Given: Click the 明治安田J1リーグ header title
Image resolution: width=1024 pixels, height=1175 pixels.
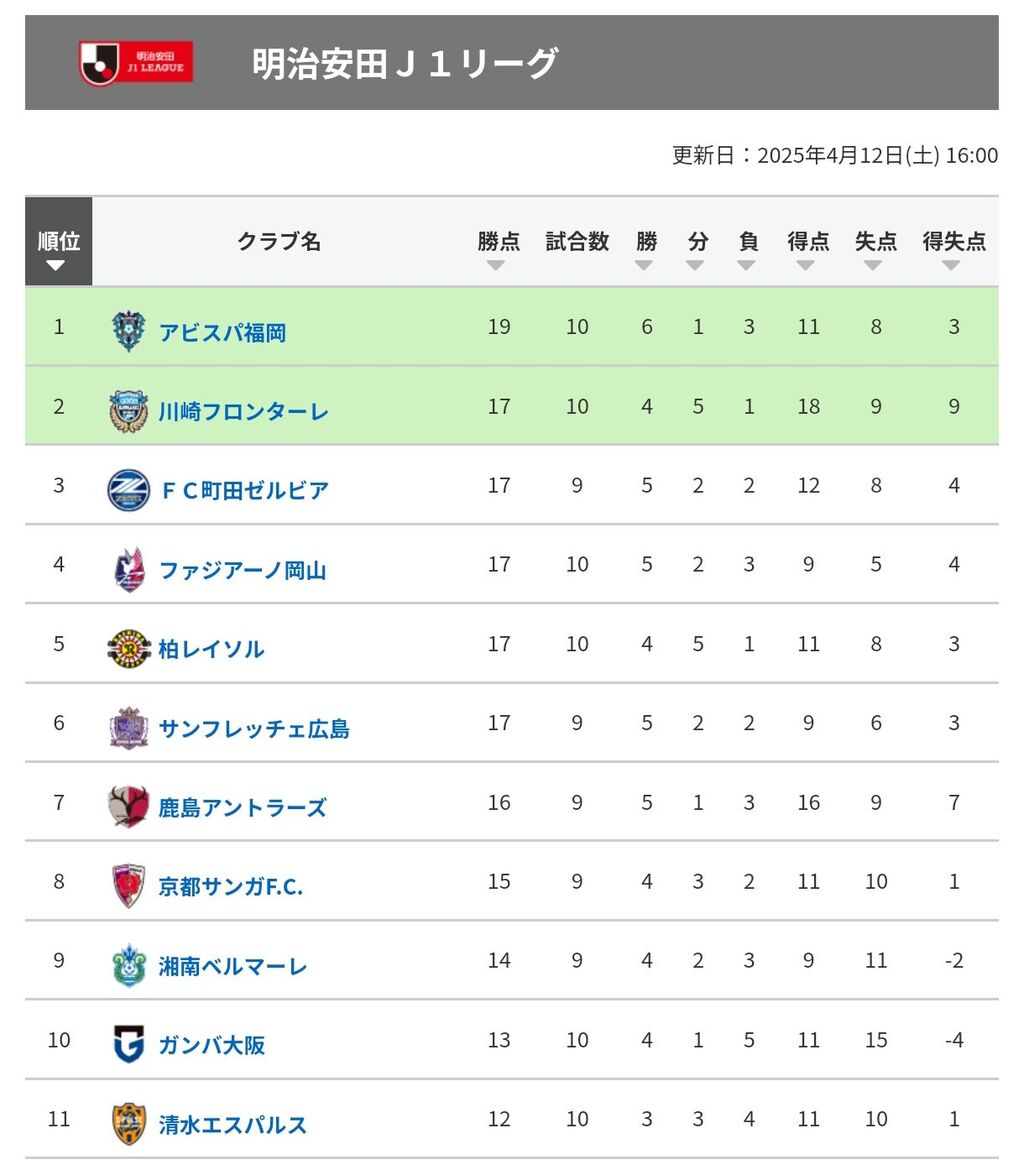Looking at the screenshot, I should pyautogui.click(x=405, y=64).
